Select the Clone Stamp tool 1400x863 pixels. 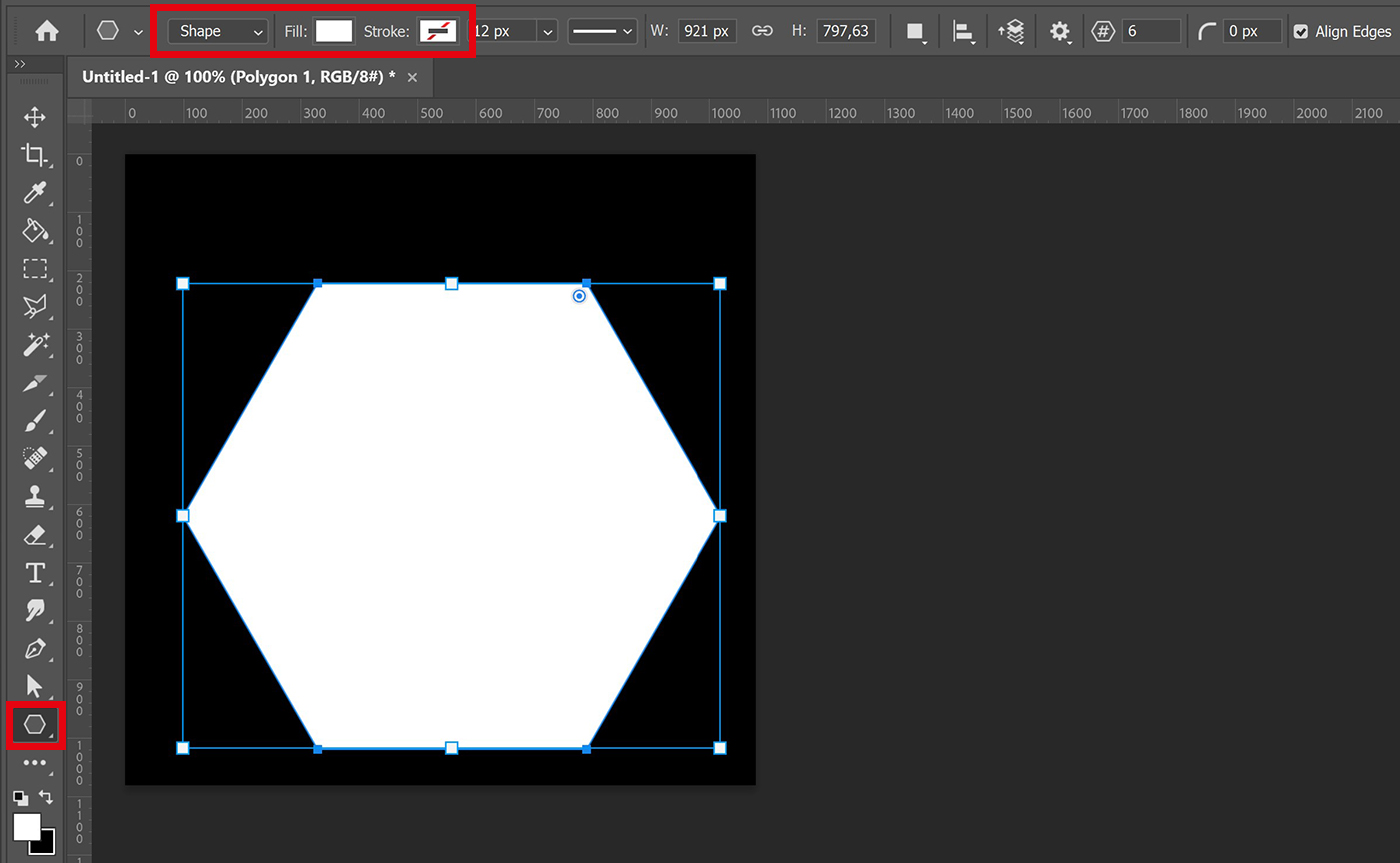(x=35, y=497)
